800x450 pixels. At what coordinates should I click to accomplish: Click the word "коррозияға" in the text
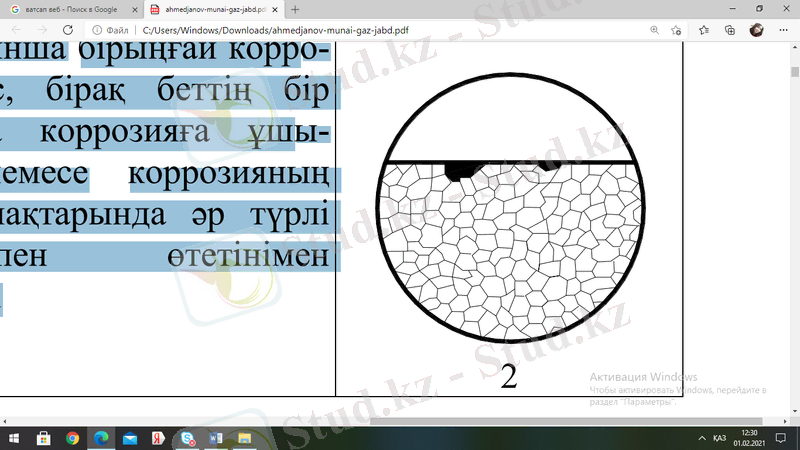pos(124,132)
